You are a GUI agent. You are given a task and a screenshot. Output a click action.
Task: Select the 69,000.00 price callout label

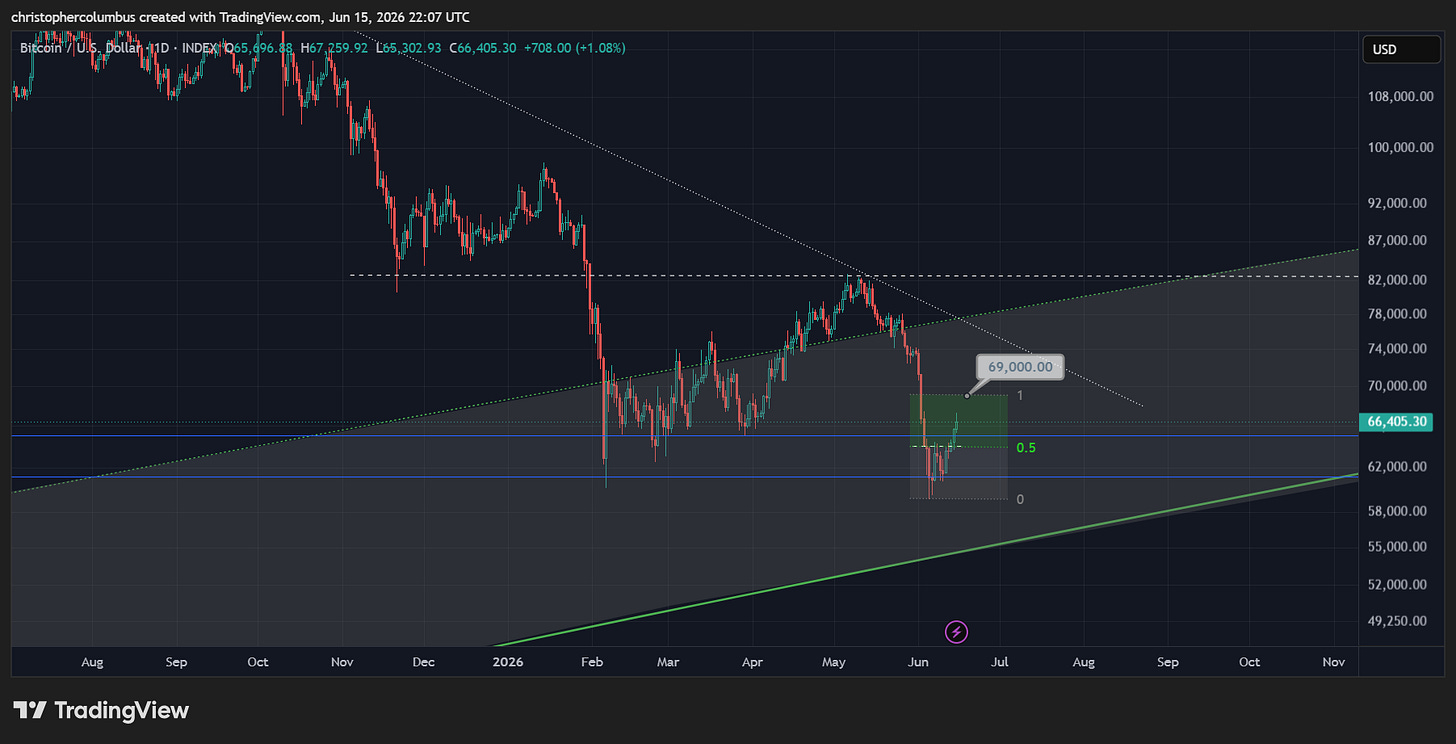[x=1020, y=367]
